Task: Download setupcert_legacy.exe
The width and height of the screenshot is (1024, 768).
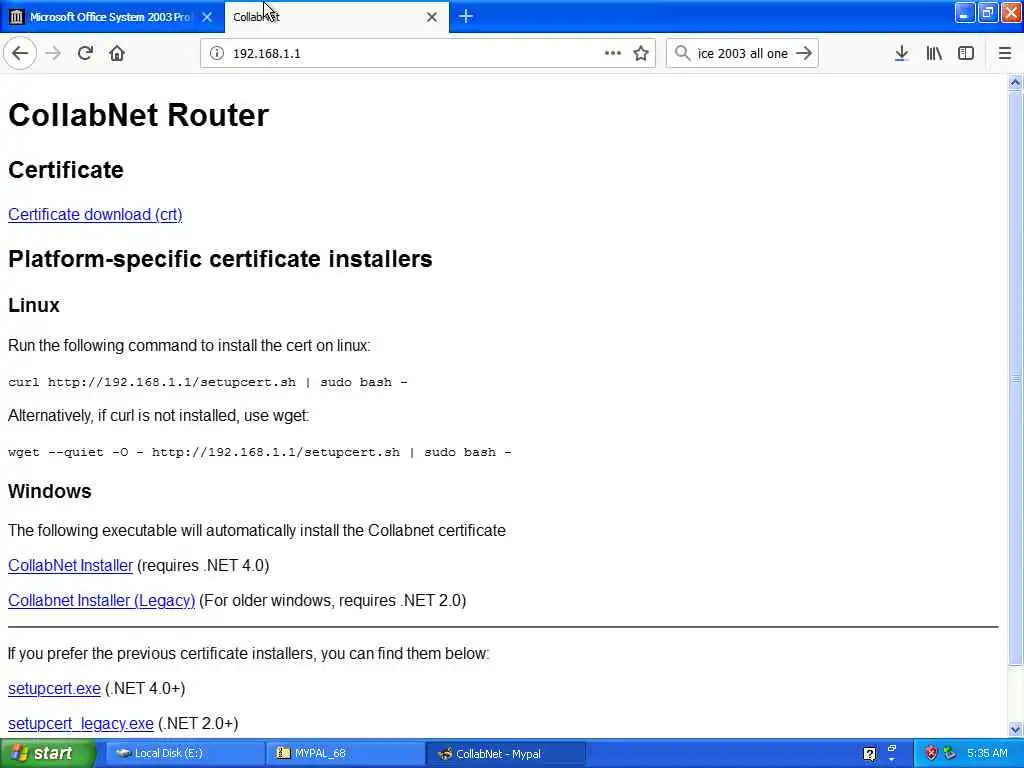Action: tap(81, 724)
